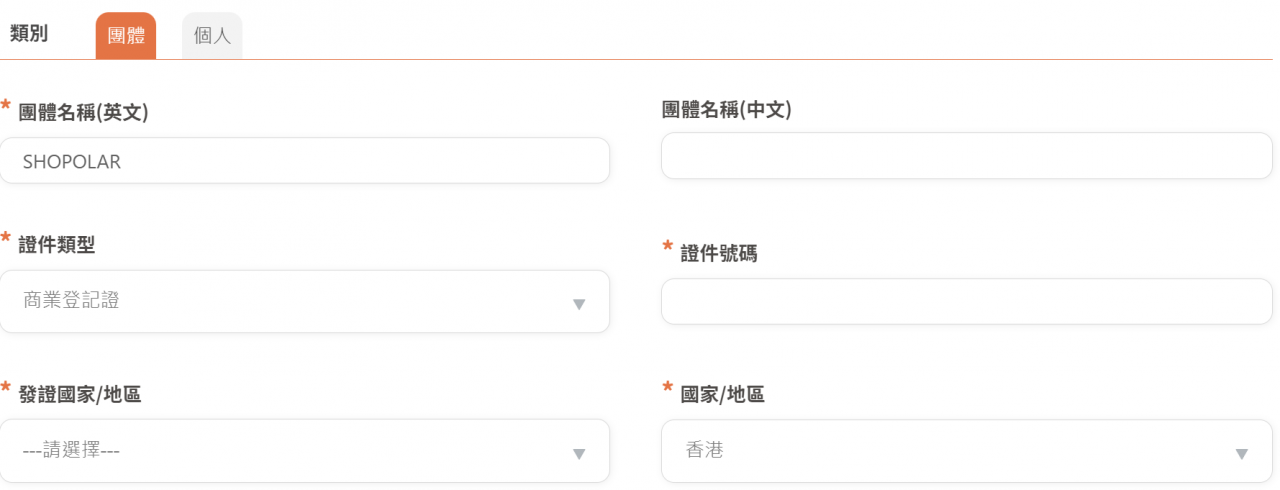Click the 證件號碼 label text

pos(719,254)
